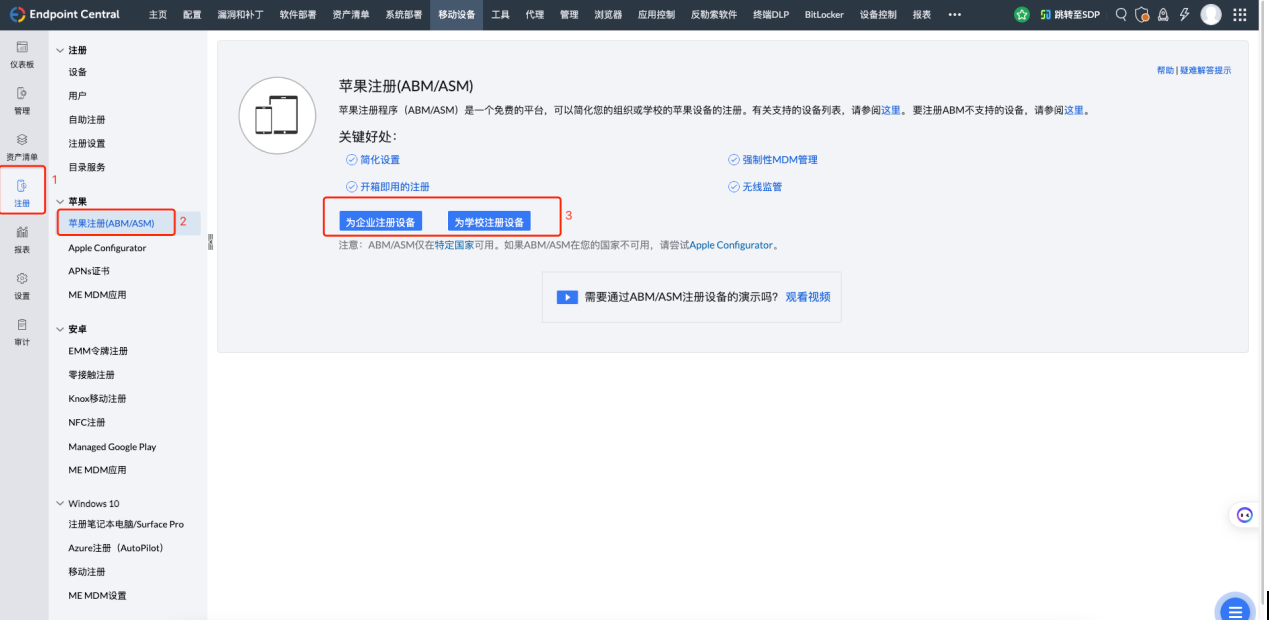This screenshot has height=620, width=1271.
Task: Open the 漏洞和补丁 top menu
Action: pos(240,14)
